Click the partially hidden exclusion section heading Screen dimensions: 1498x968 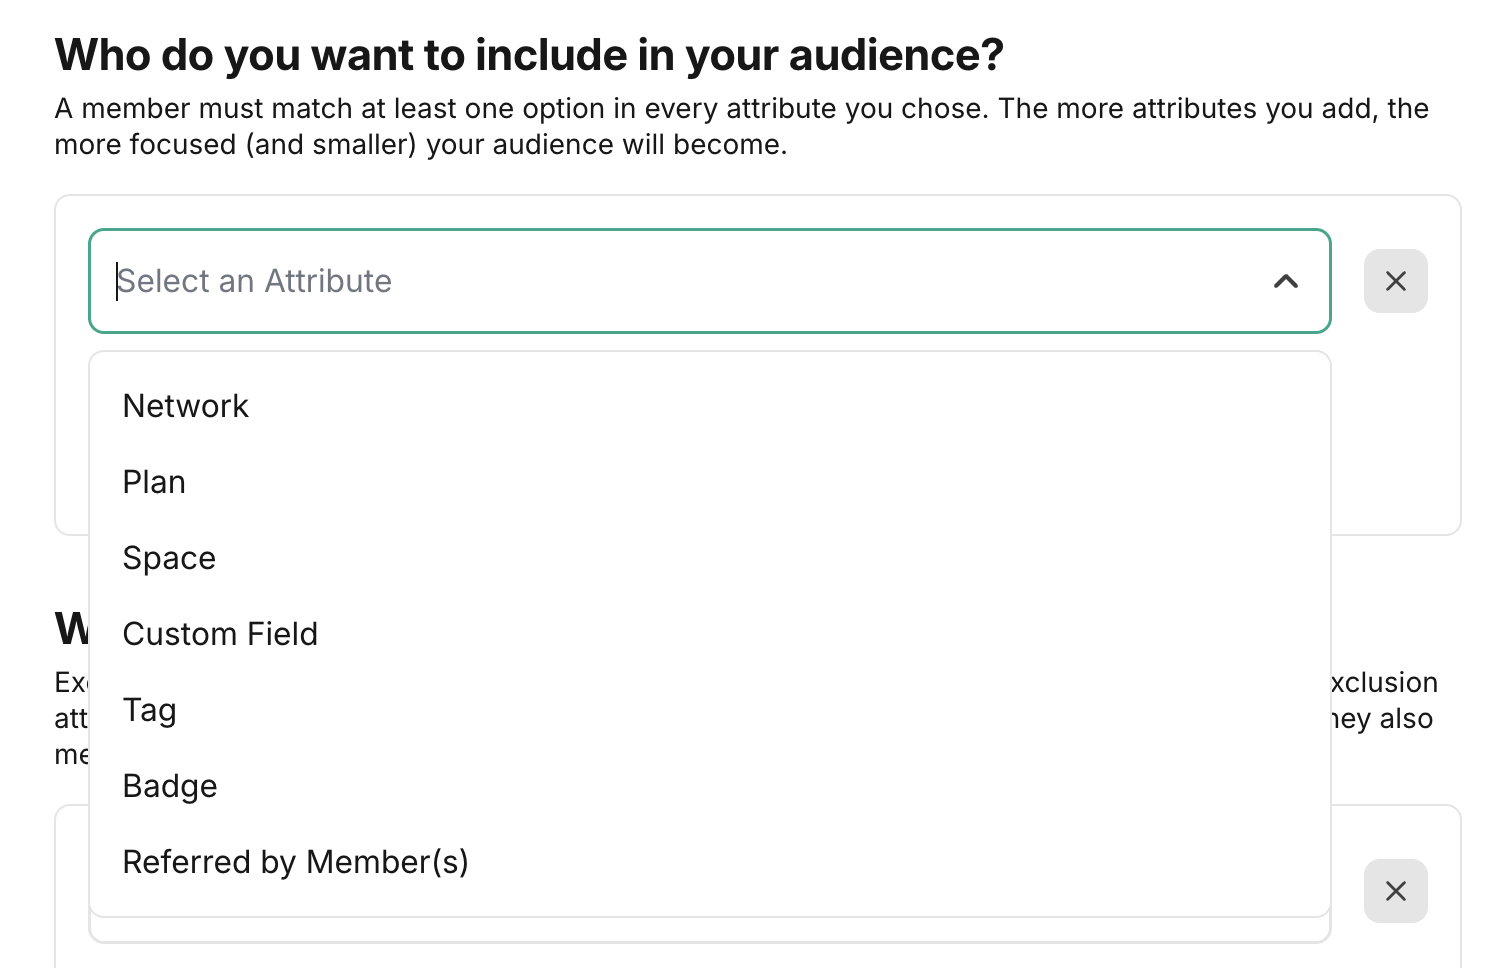71,630
